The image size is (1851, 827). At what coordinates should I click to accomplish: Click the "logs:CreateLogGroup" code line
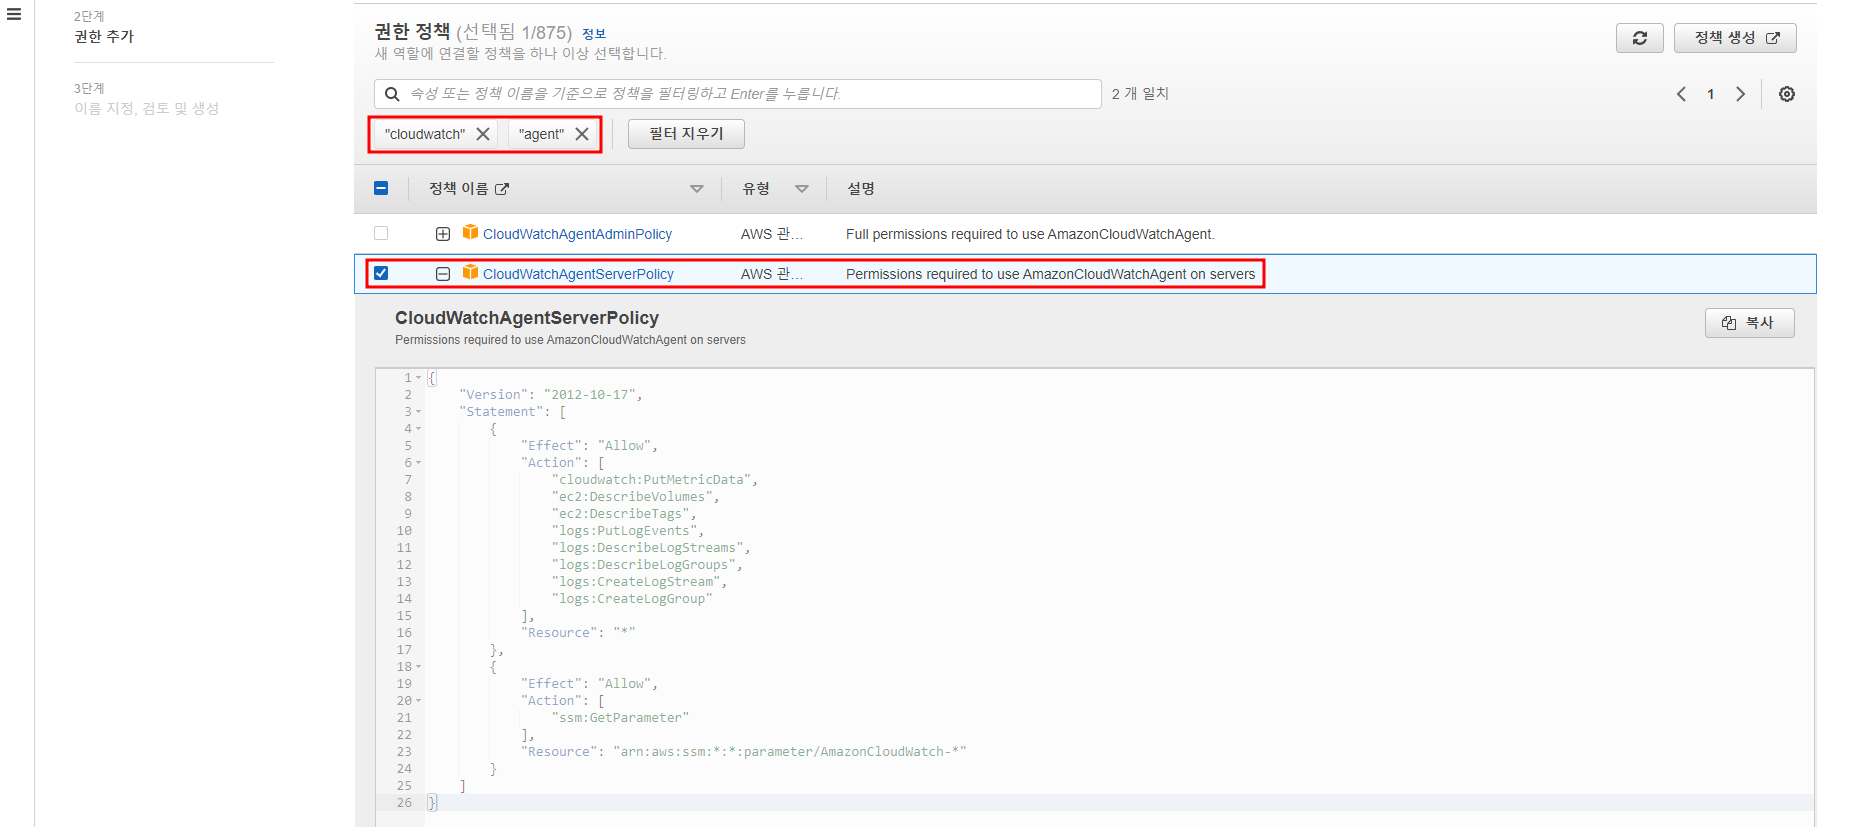point(632,599)
